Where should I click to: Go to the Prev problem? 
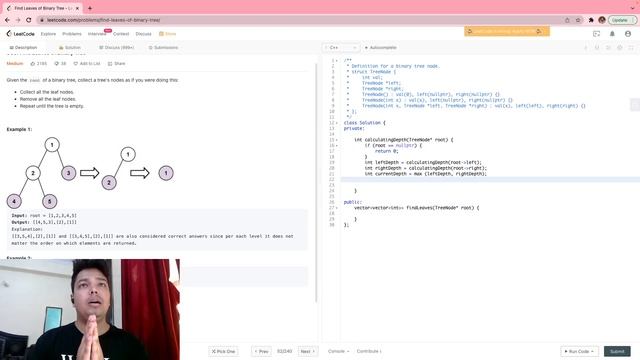coord(261,351)
